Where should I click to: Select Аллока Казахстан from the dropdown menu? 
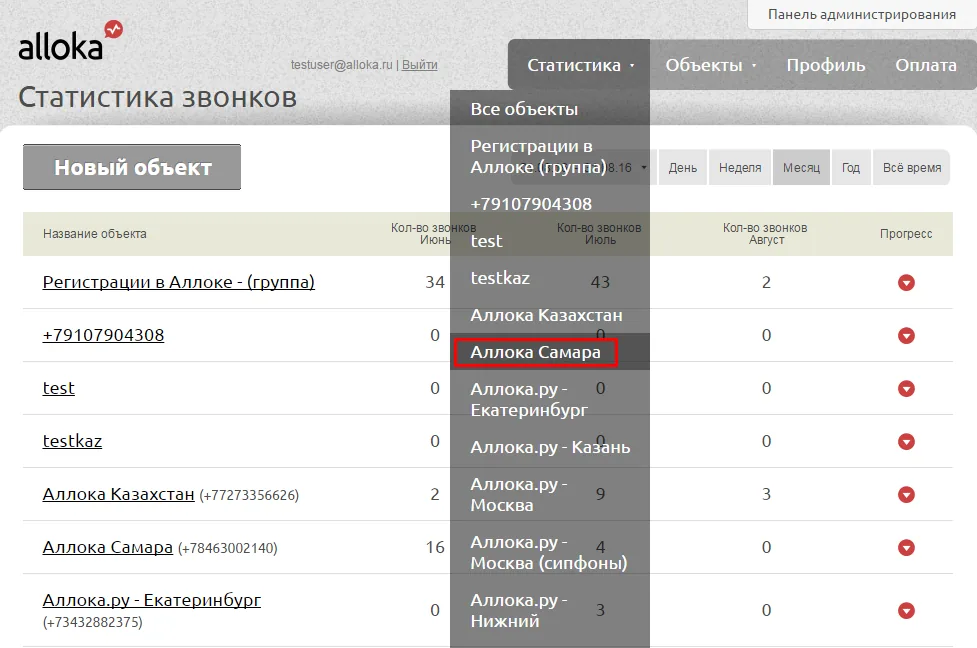click(550, 315)
